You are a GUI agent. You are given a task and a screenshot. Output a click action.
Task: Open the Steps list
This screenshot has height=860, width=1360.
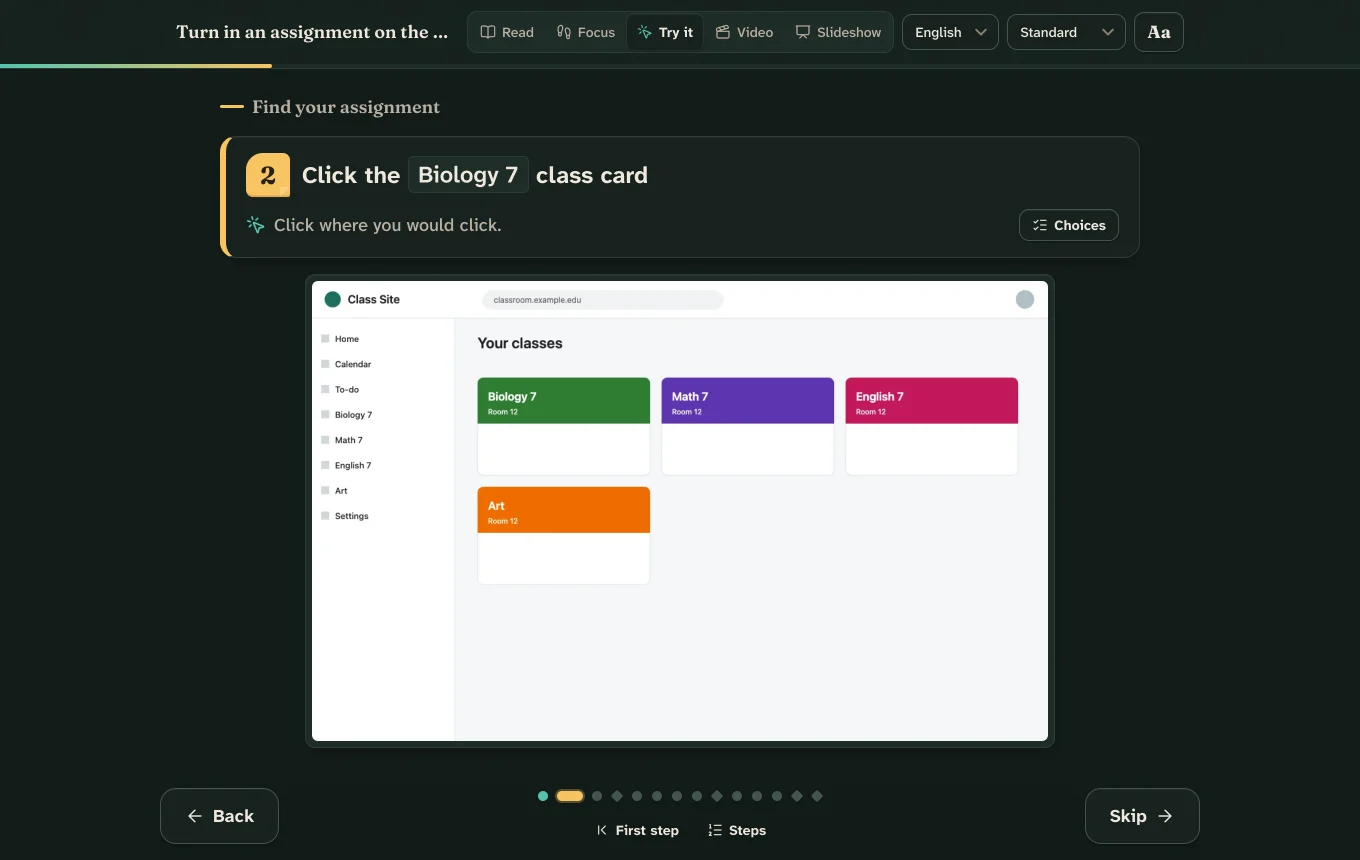pos(737,830)
